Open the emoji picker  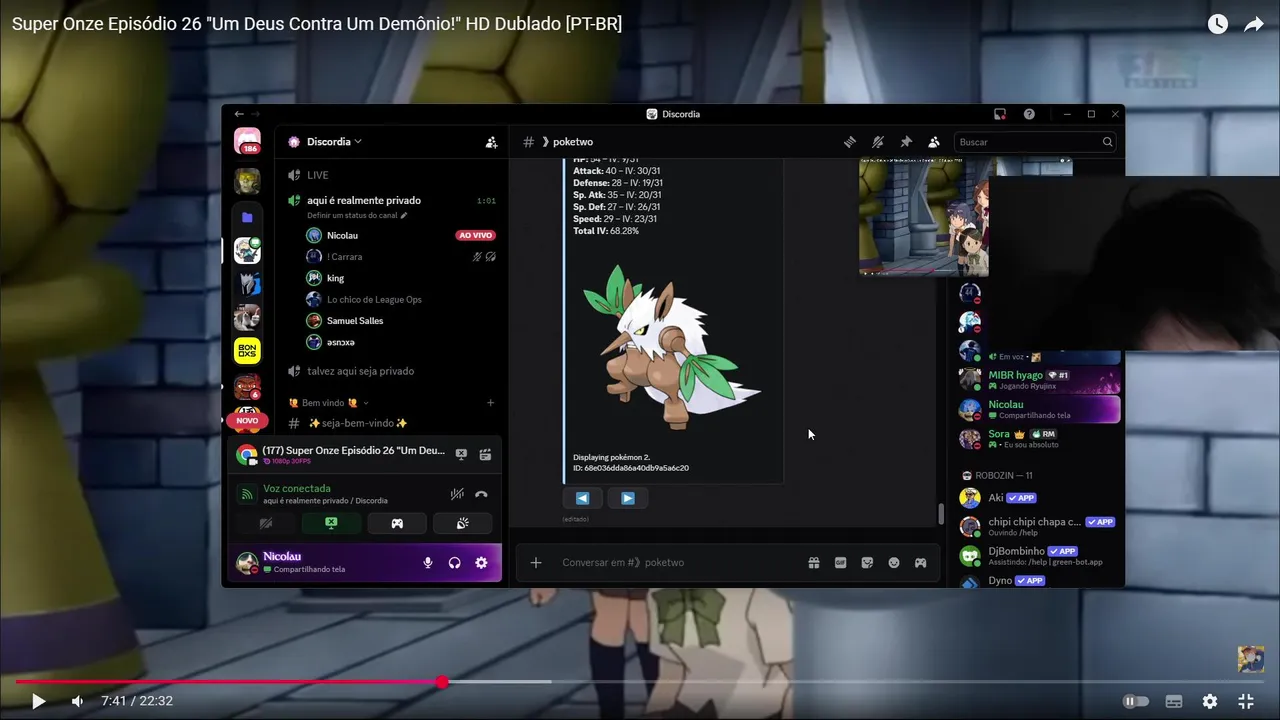894,563
